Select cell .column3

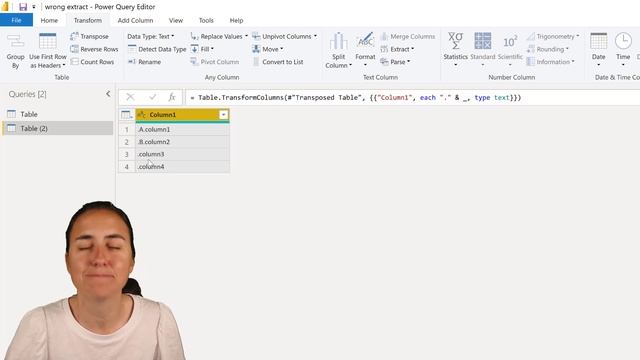click(182, 154)
